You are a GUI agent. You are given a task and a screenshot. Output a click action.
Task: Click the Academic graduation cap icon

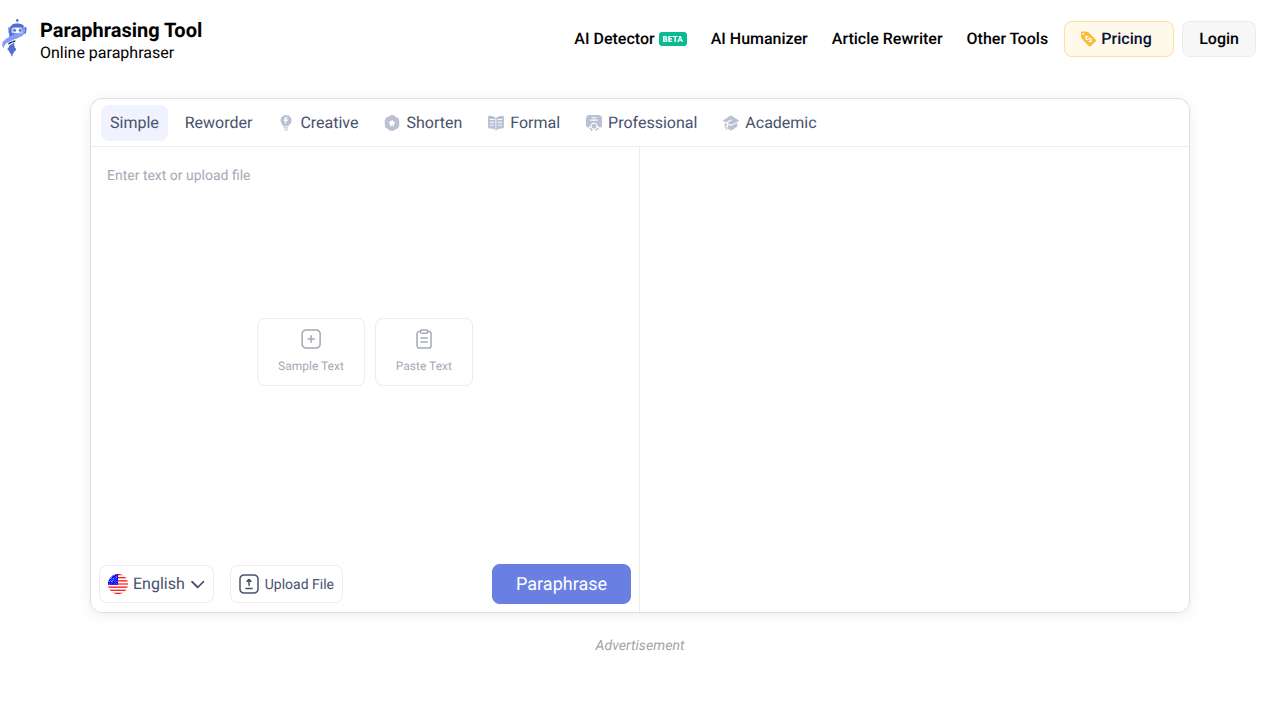click(730, 122)
